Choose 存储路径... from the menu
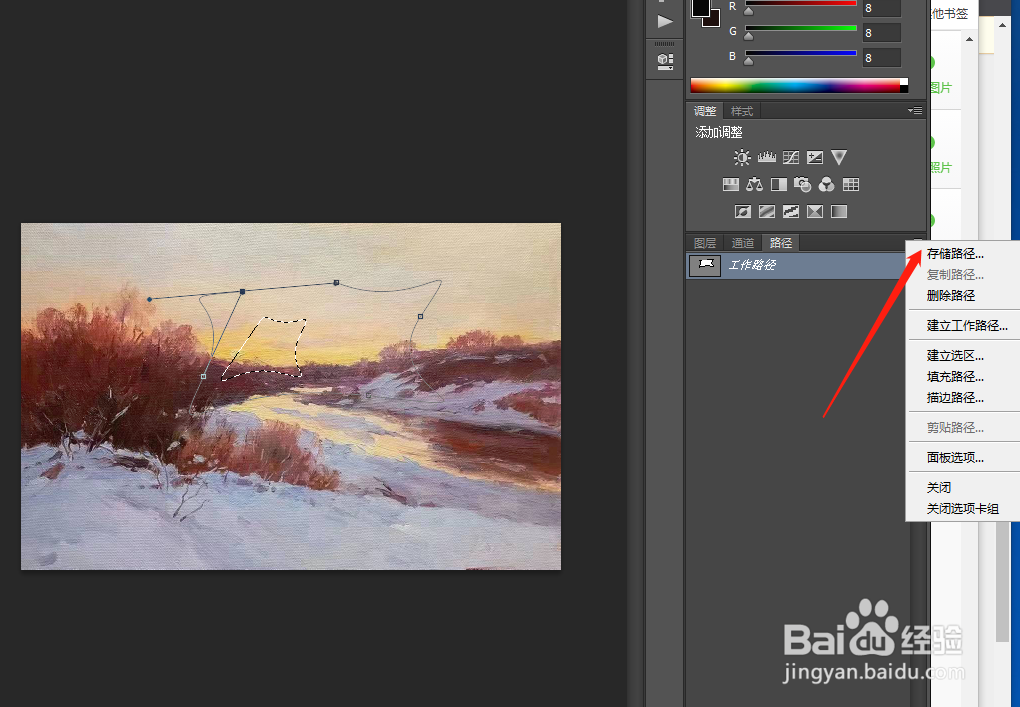This screenshot has height=707, width=1020. [x=955, y=254]
